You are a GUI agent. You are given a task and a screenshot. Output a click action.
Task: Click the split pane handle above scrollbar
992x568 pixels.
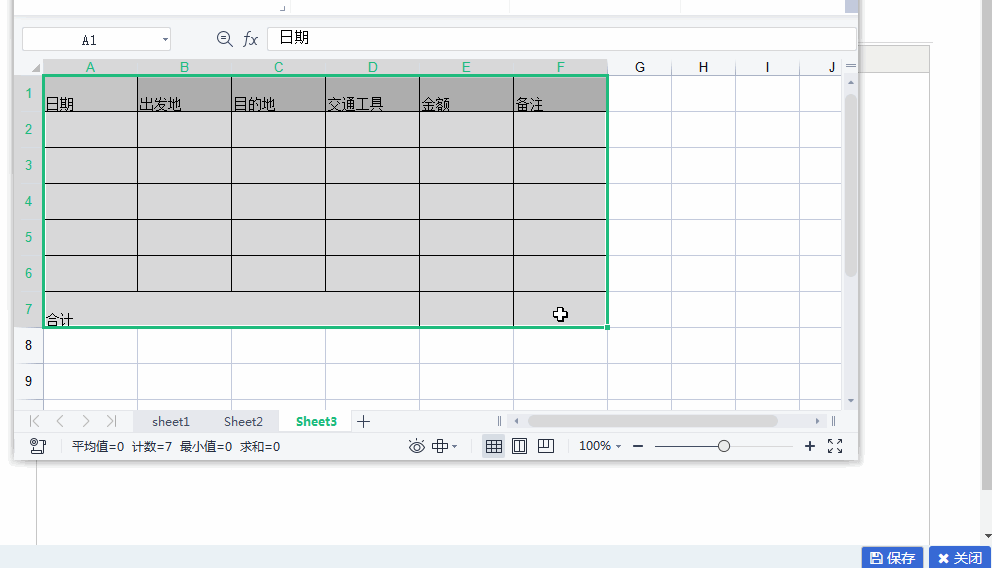tap(851, 66)
